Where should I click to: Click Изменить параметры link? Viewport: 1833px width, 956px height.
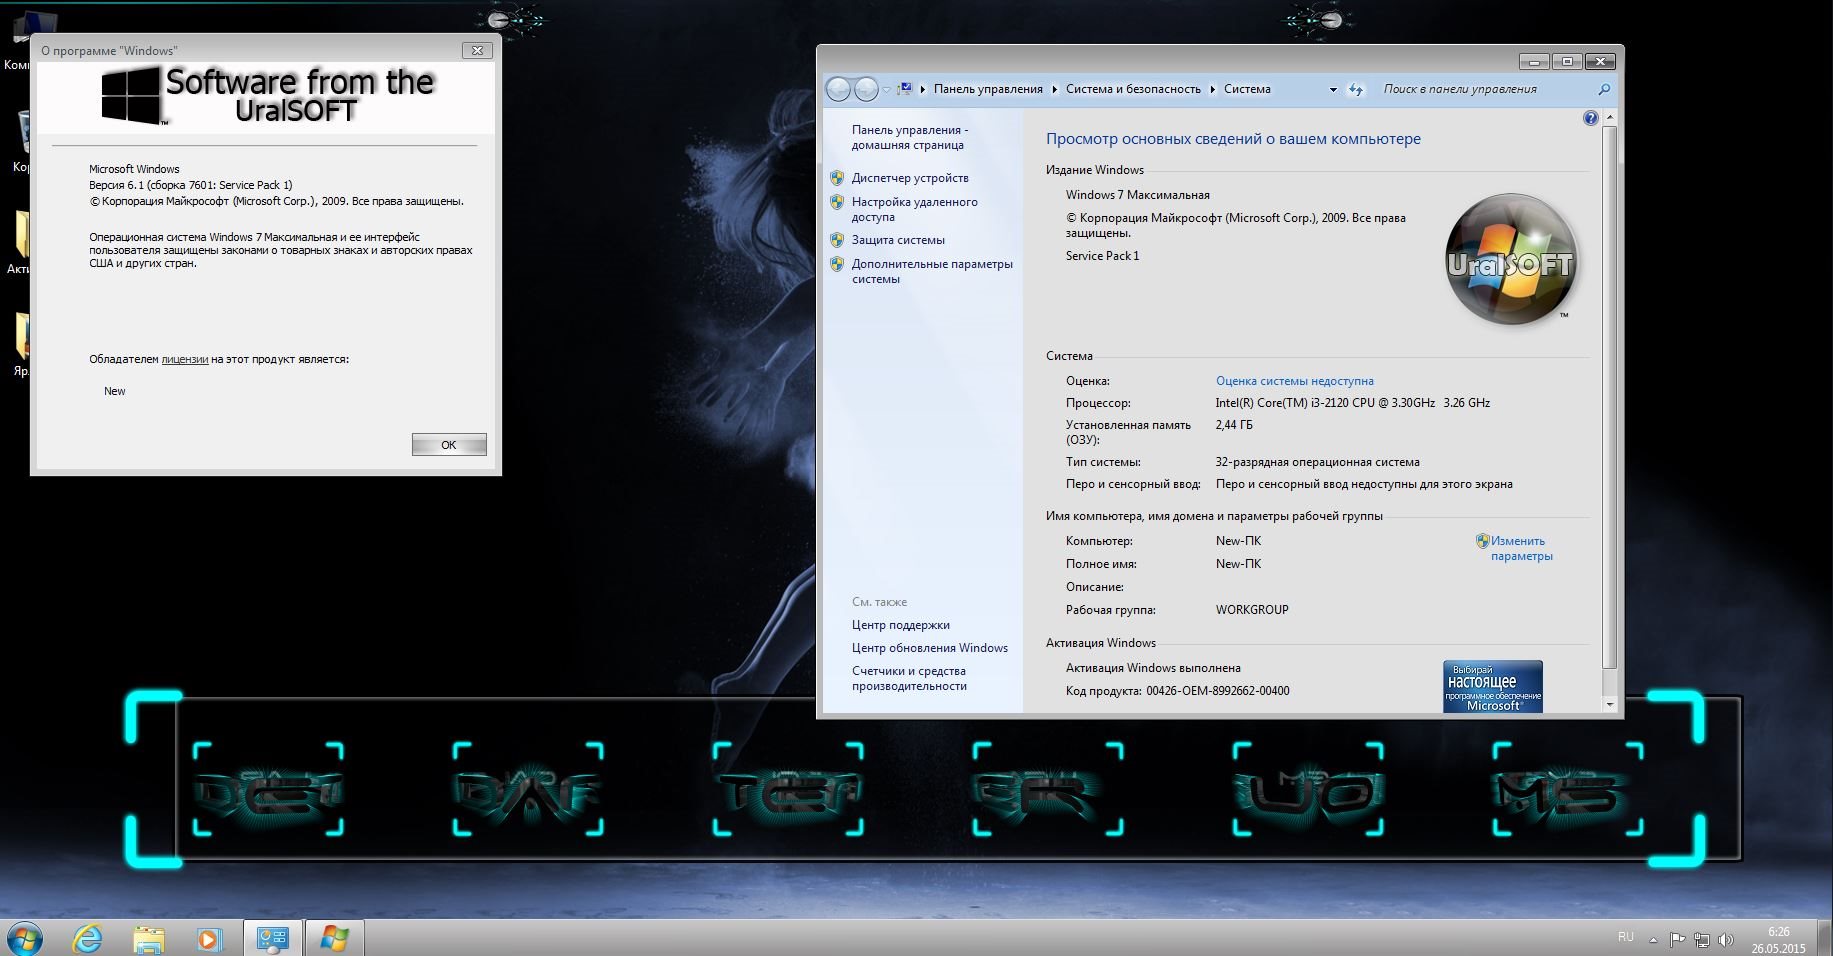pos(1521,548)
